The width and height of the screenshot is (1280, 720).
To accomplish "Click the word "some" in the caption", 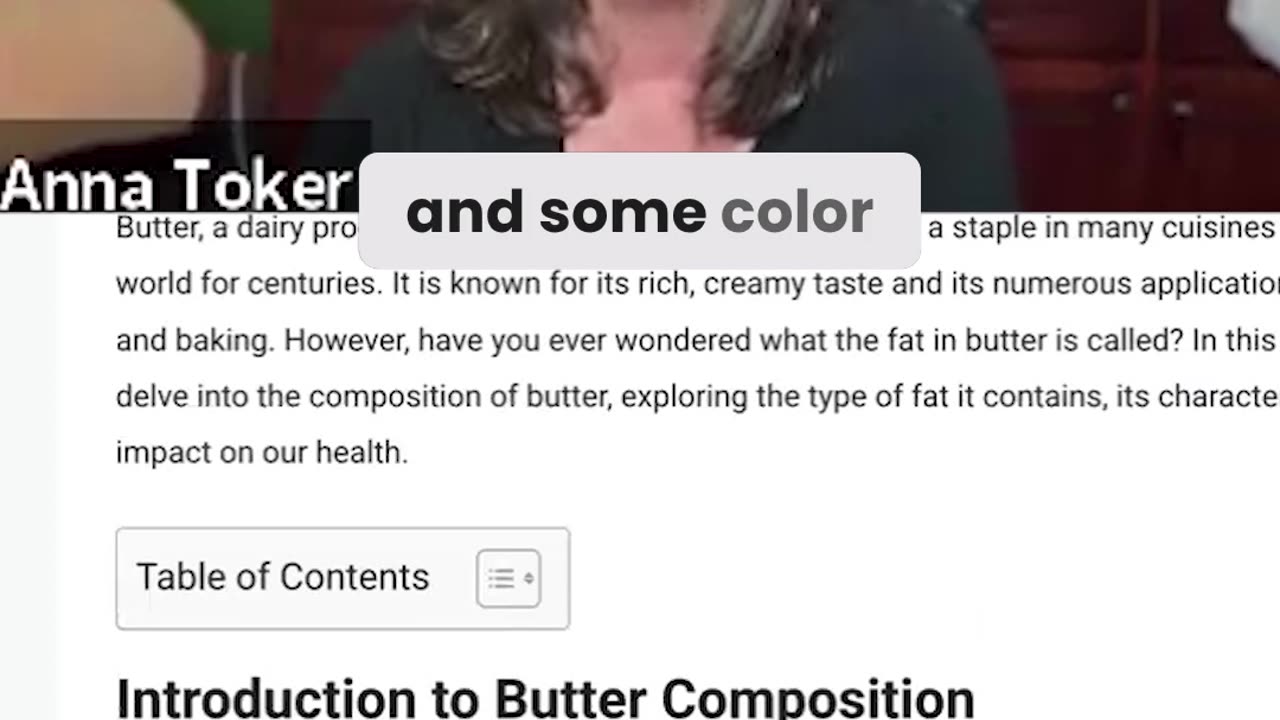I will pos(623,212).
